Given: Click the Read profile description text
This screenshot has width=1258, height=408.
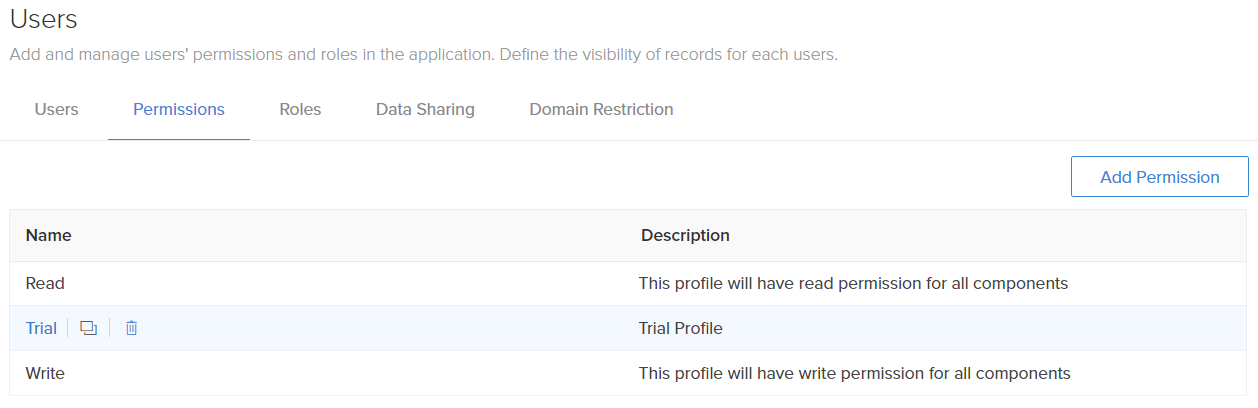Looking at the screenshot, I should (853, 283).
